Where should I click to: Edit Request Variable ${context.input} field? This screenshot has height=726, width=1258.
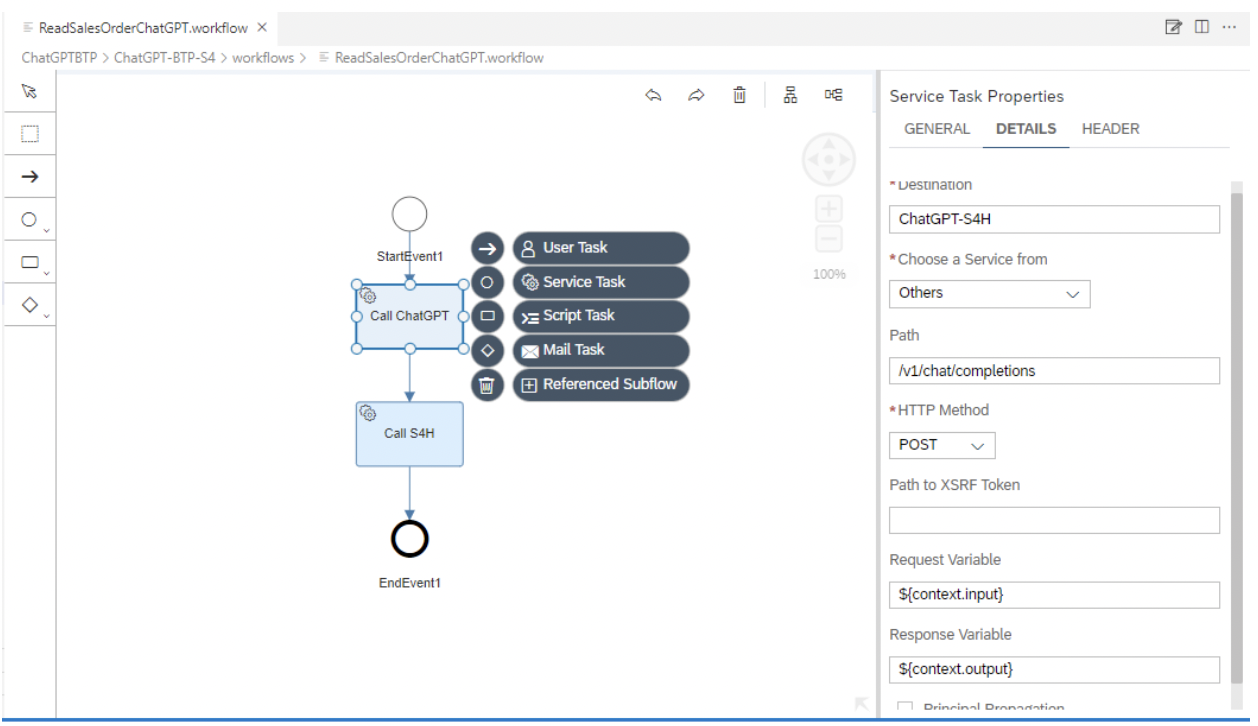pos(1054,595)
